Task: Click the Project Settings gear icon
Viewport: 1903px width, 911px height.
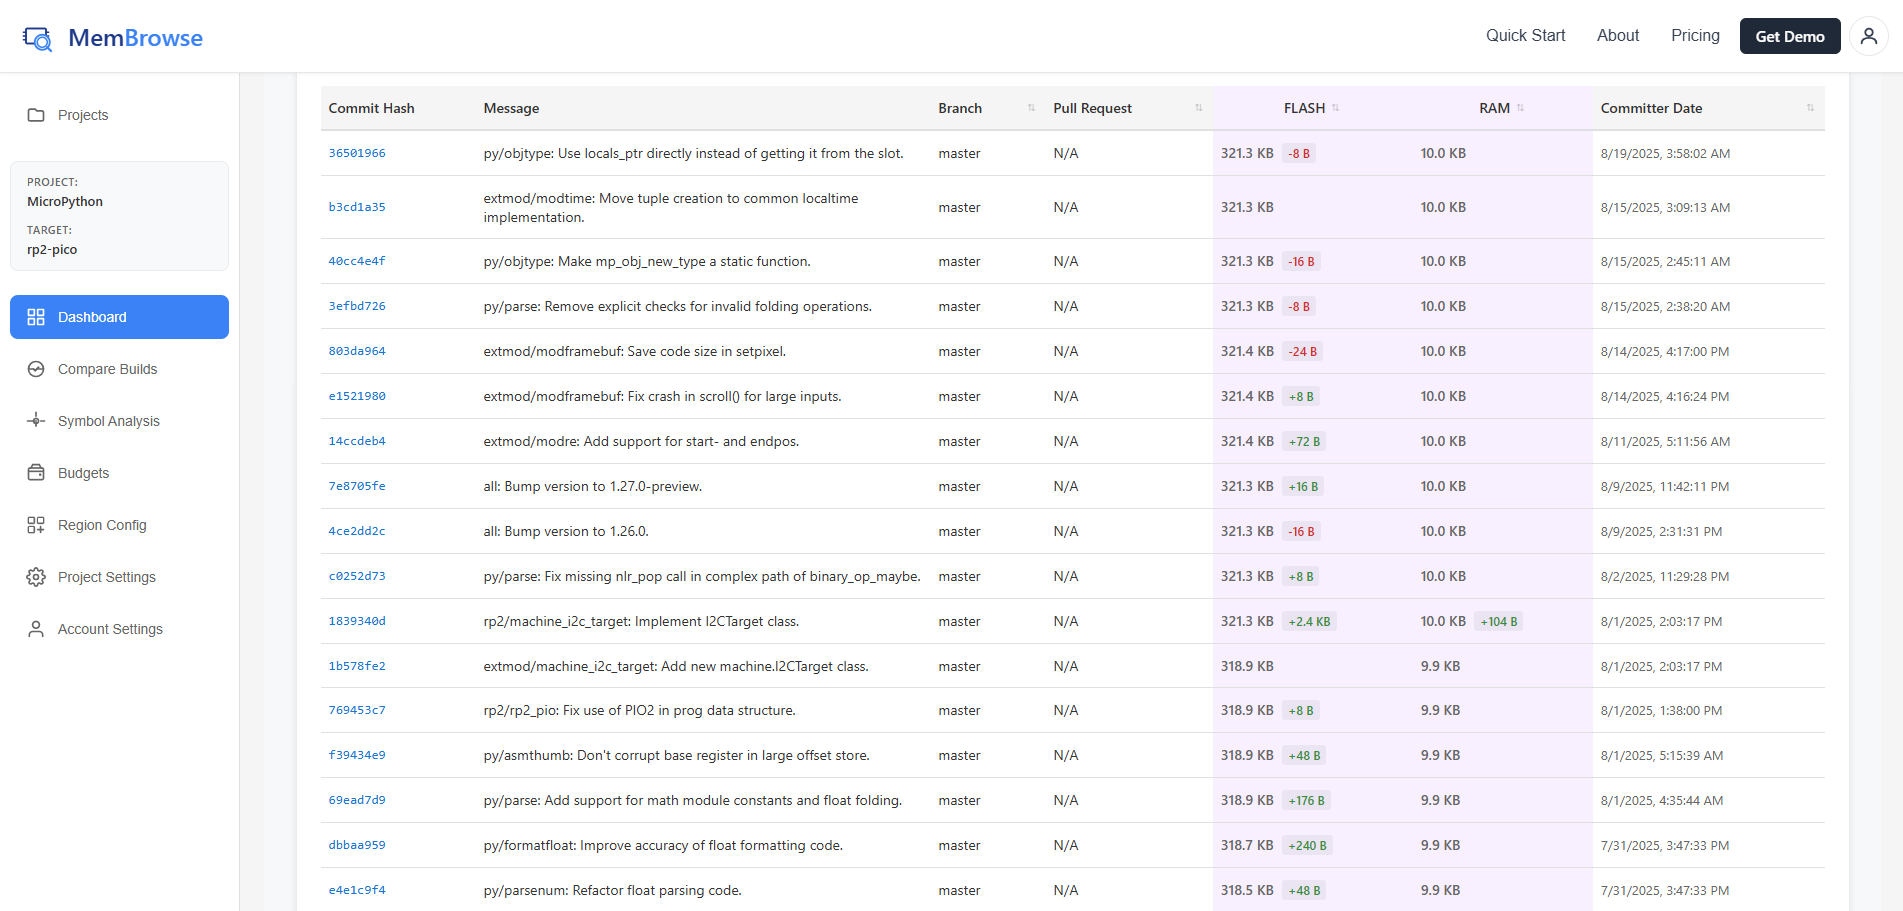Action: pyautogui.click(x=36, y=577)
